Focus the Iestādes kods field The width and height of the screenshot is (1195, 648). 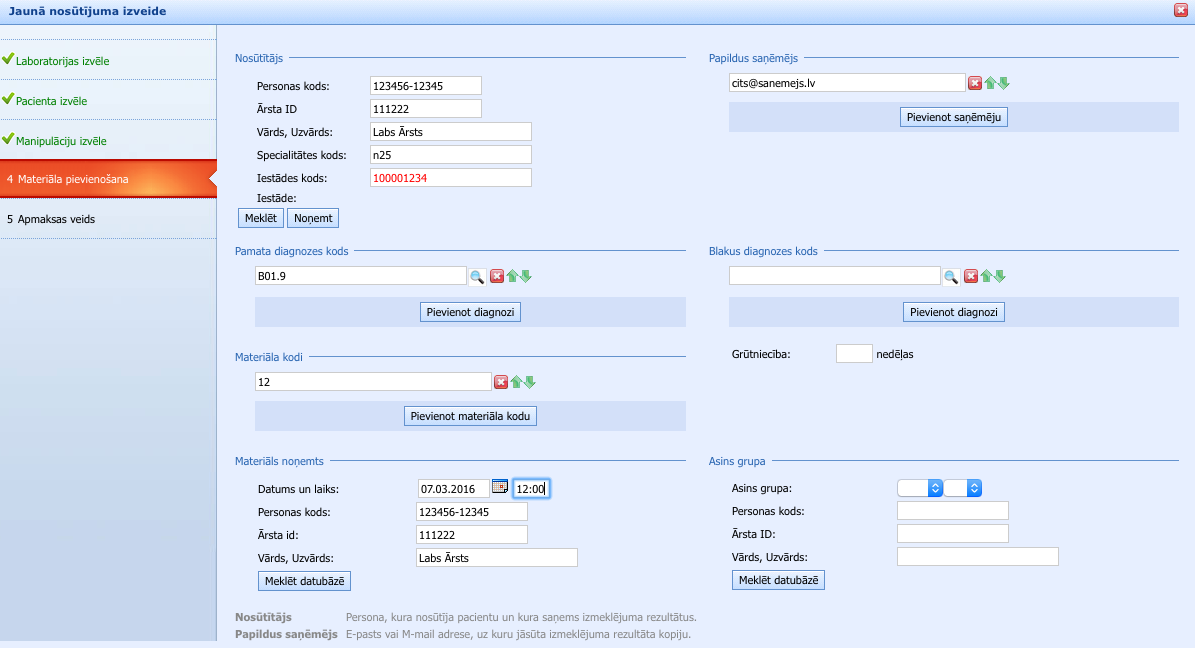coord(450,178)
